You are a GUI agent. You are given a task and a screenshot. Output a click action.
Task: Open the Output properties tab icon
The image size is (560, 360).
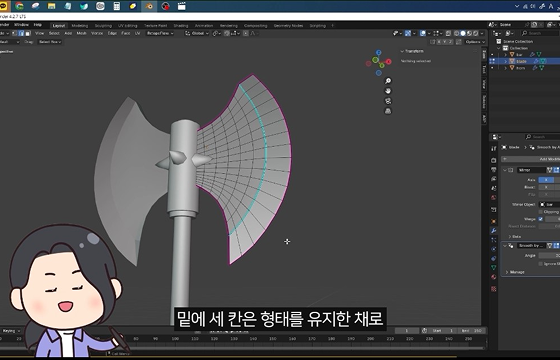tap(494, 170)
